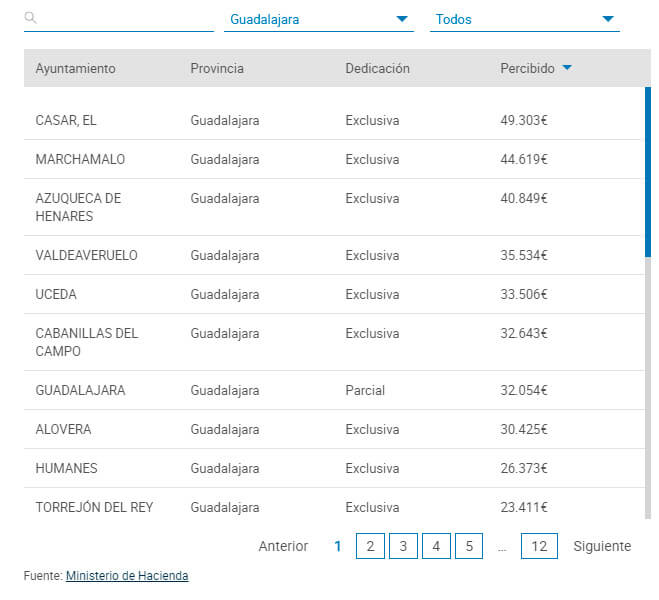Click the search magnifier icon
The width and height of the screenshot is (659, 600).
[31, 18]
